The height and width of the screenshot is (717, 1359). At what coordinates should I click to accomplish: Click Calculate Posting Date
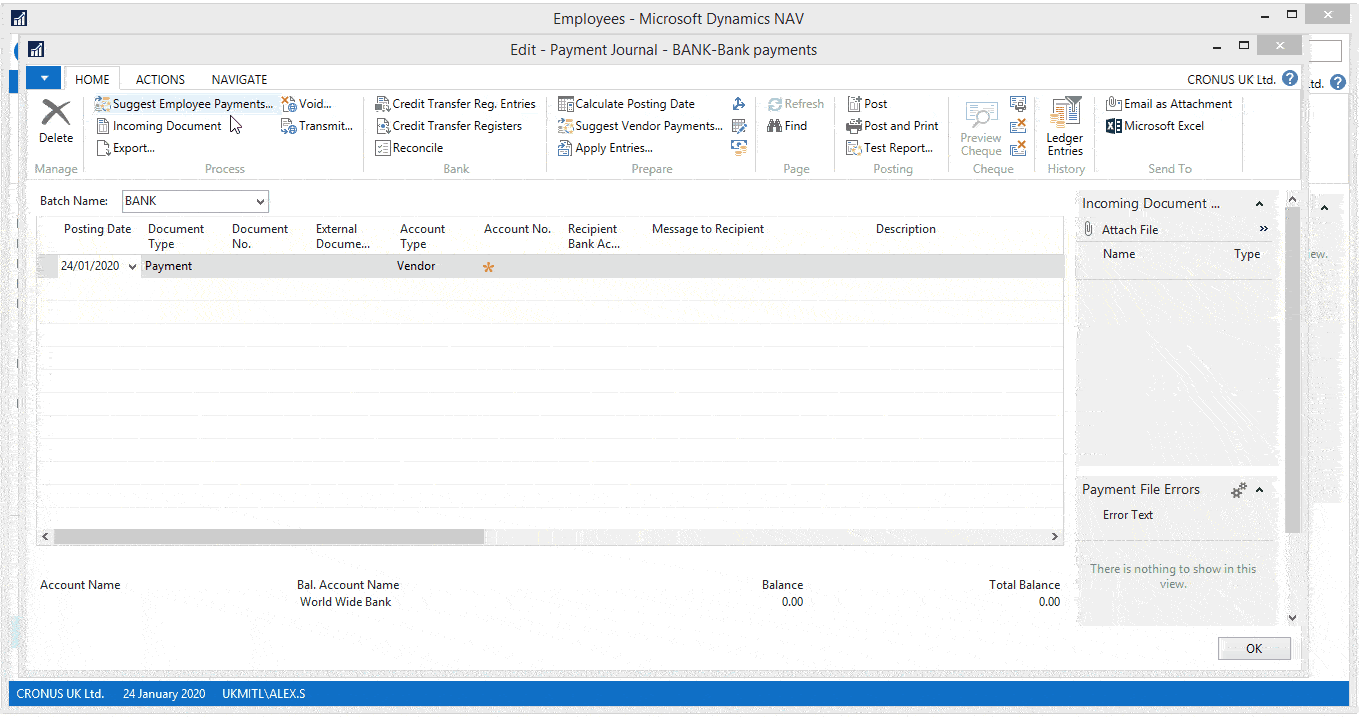click(634, 104)
